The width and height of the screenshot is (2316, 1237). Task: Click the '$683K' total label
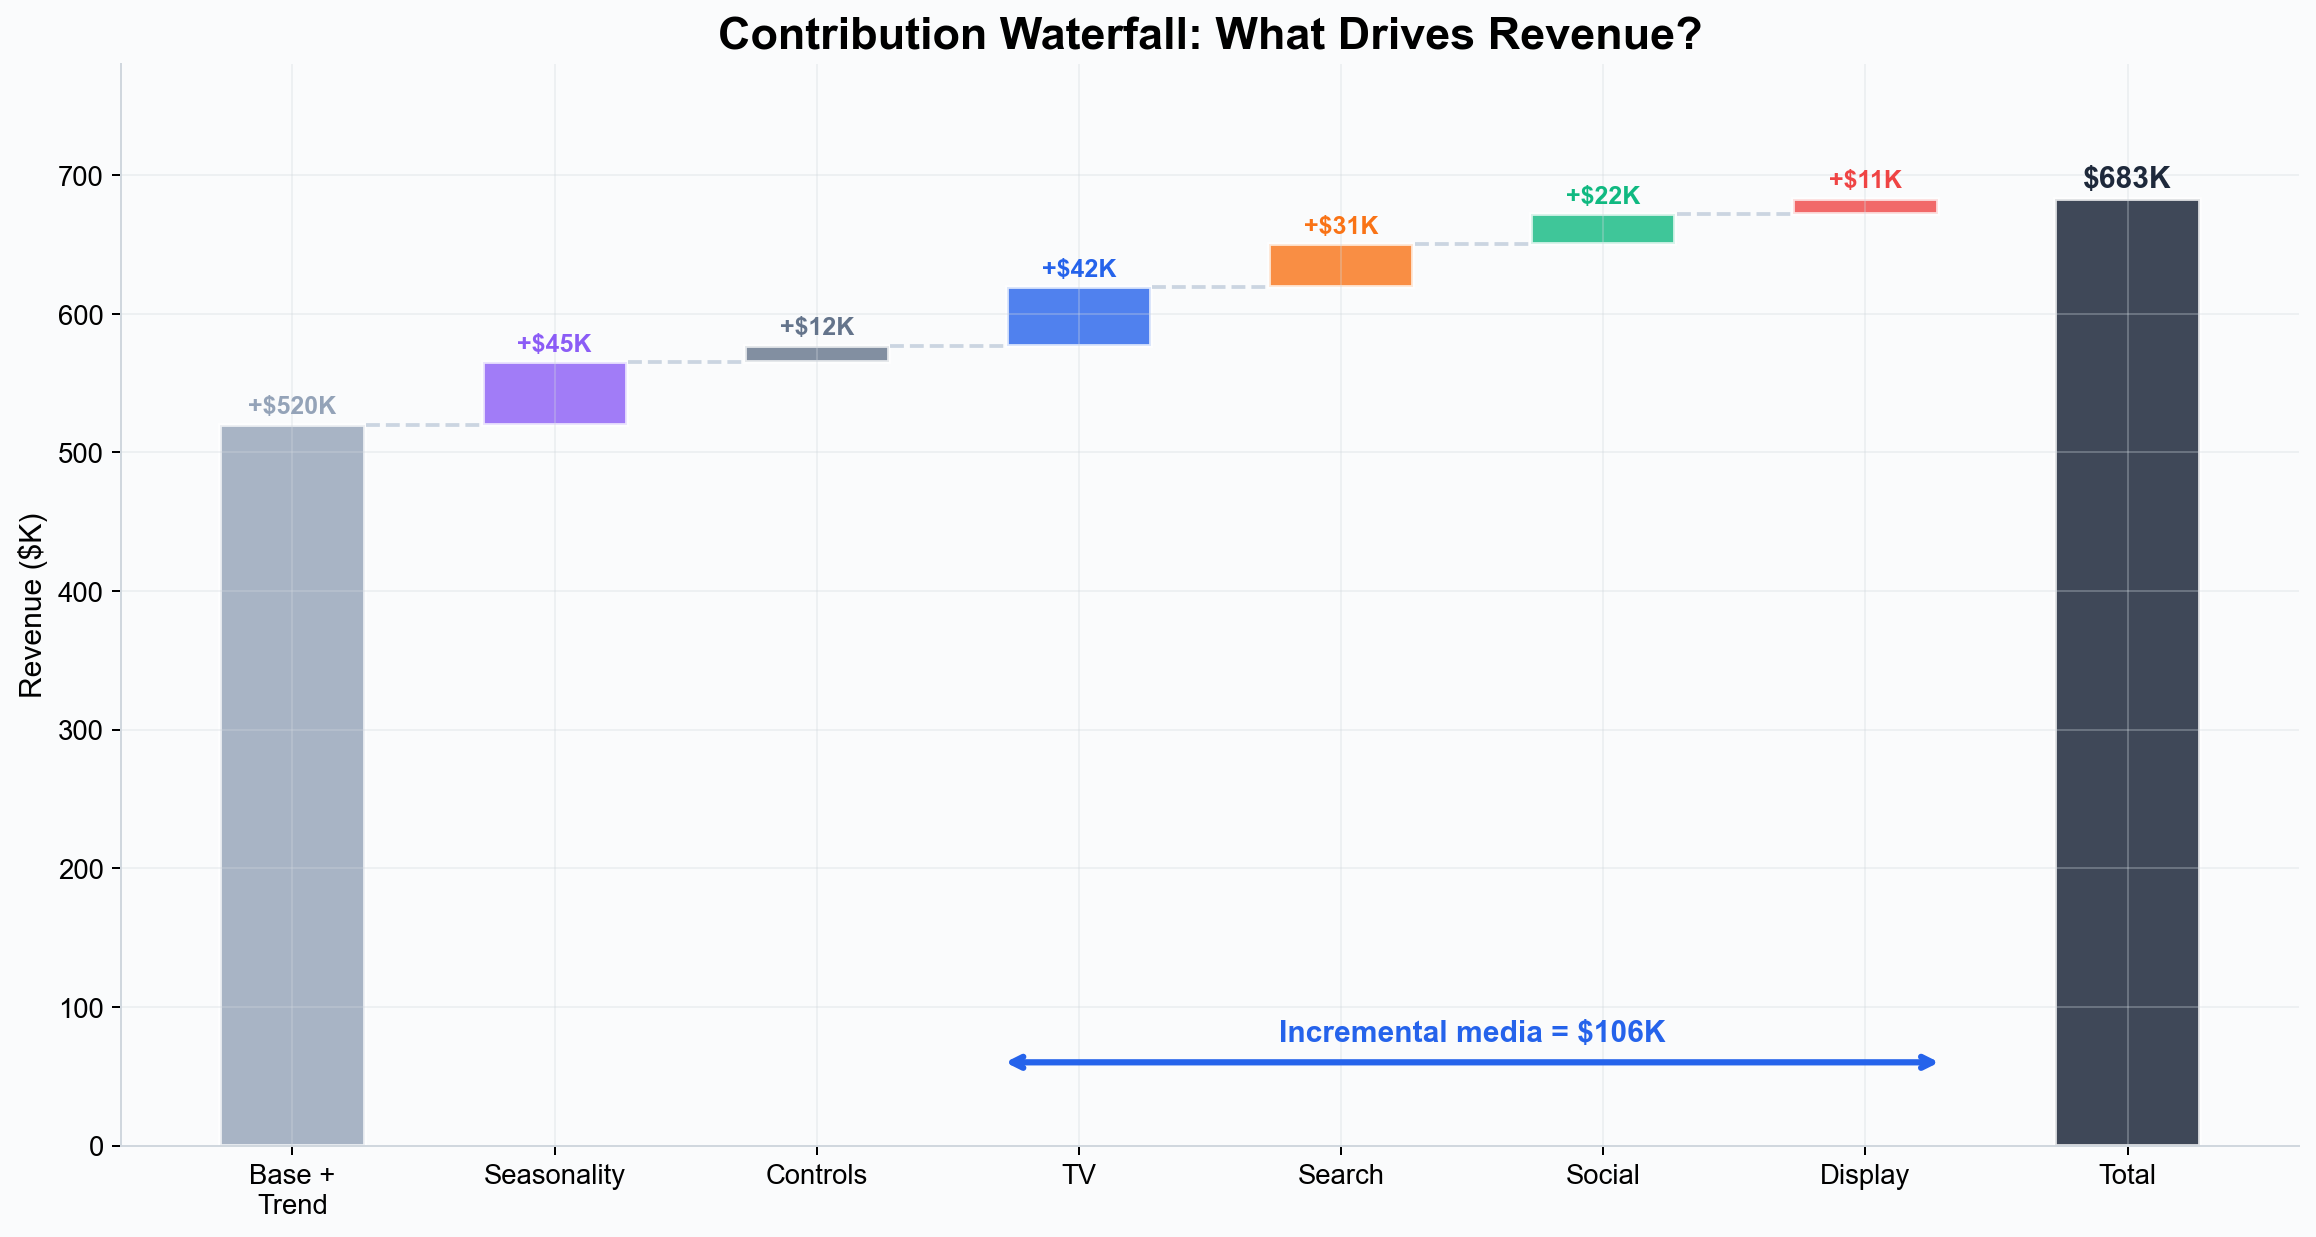2127,178
